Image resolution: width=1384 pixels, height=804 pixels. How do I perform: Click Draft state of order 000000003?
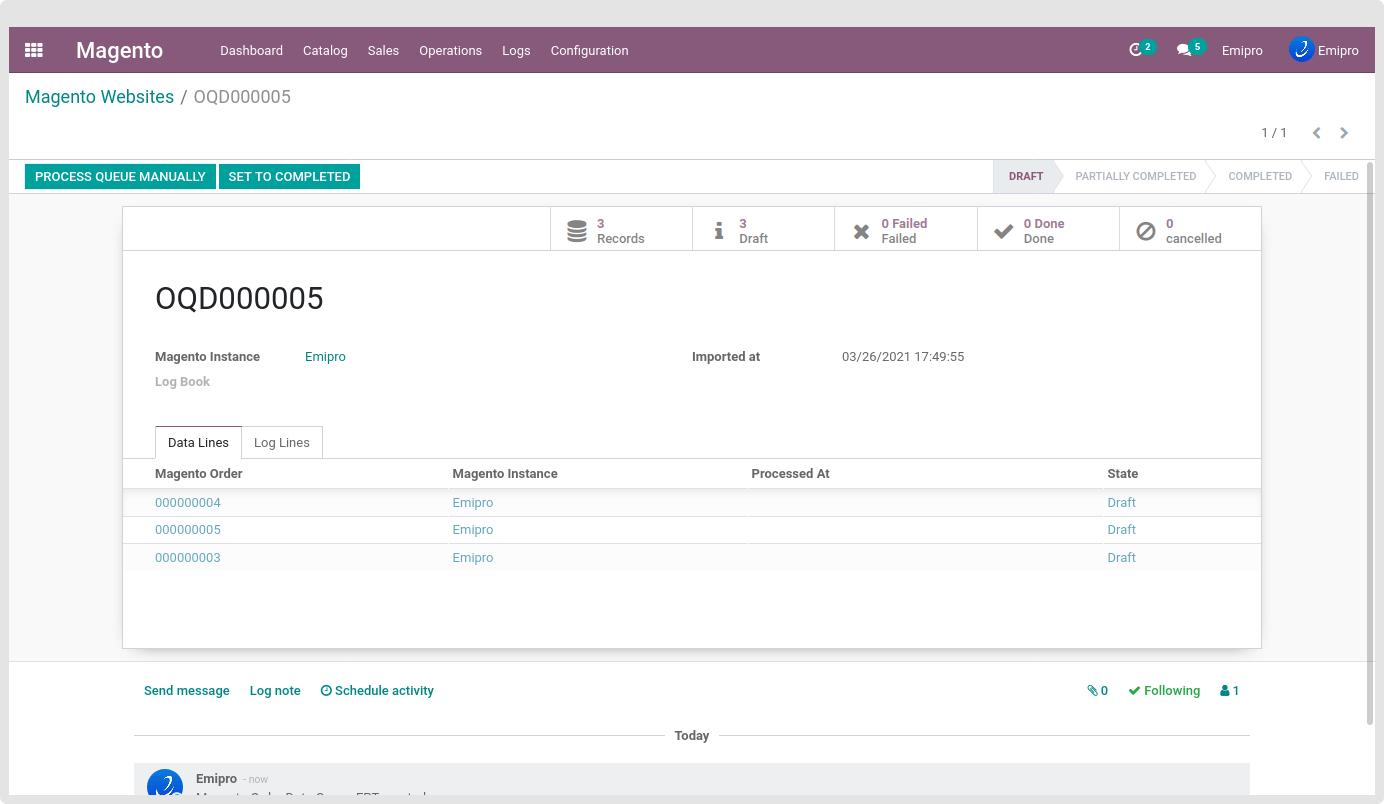[1121, 558]
